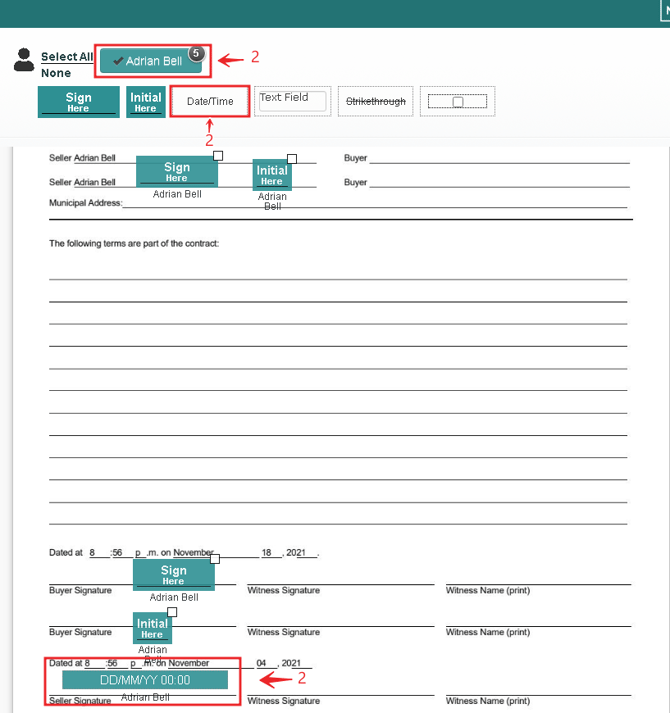Select the Adrian Bell signer button
This screenshot has height=713, width=670.
tap(149, 62)
